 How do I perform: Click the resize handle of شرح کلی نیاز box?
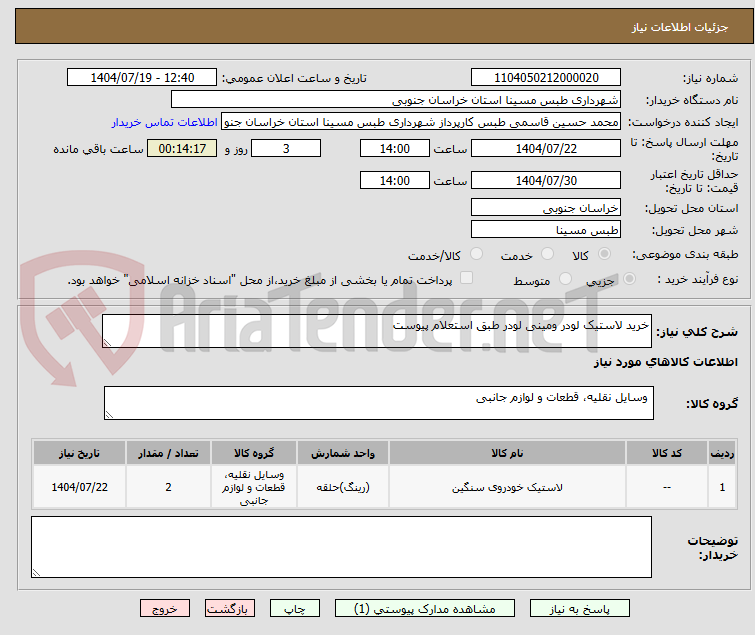click(107, 342)
